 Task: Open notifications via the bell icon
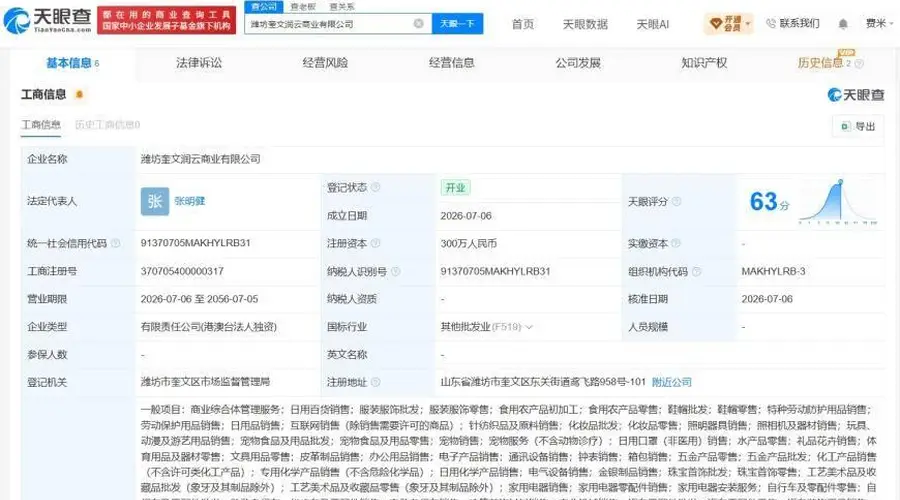843,24
